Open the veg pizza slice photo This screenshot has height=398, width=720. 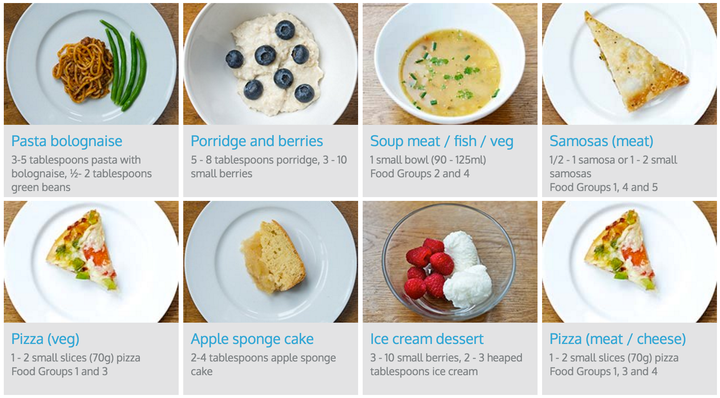(x=91, y=262)
